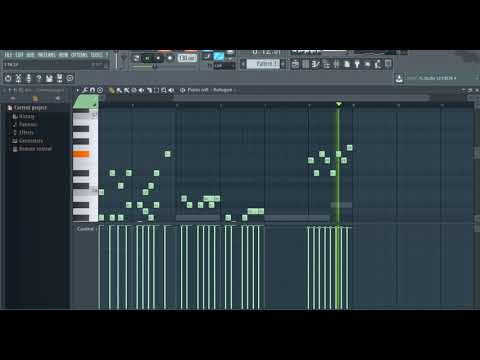Click the Pattern 1 selector
Viewport: 480px width, 360px height.
click(x=263, y=64)
